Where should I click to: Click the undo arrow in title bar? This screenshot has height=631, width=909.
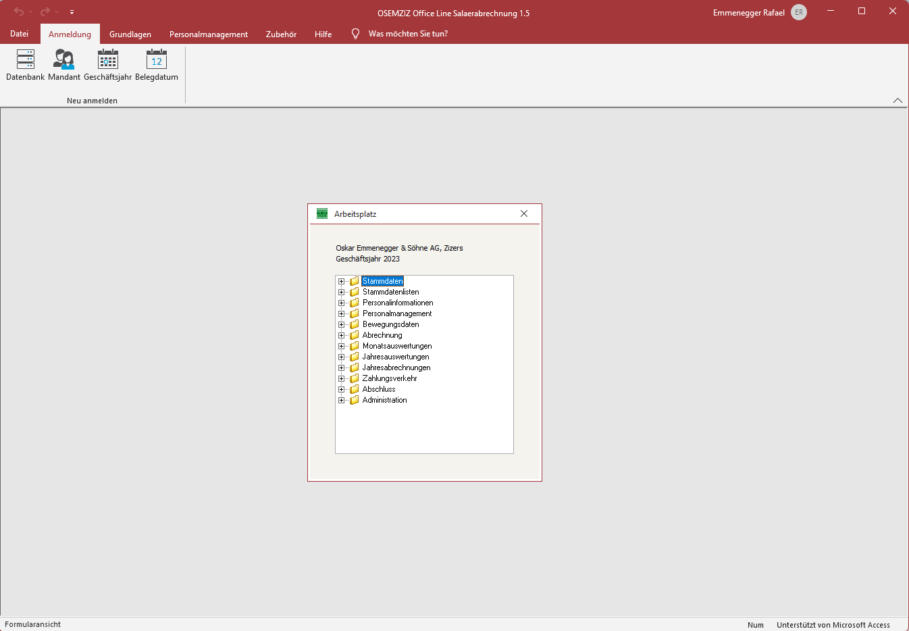tap(19, 12)
